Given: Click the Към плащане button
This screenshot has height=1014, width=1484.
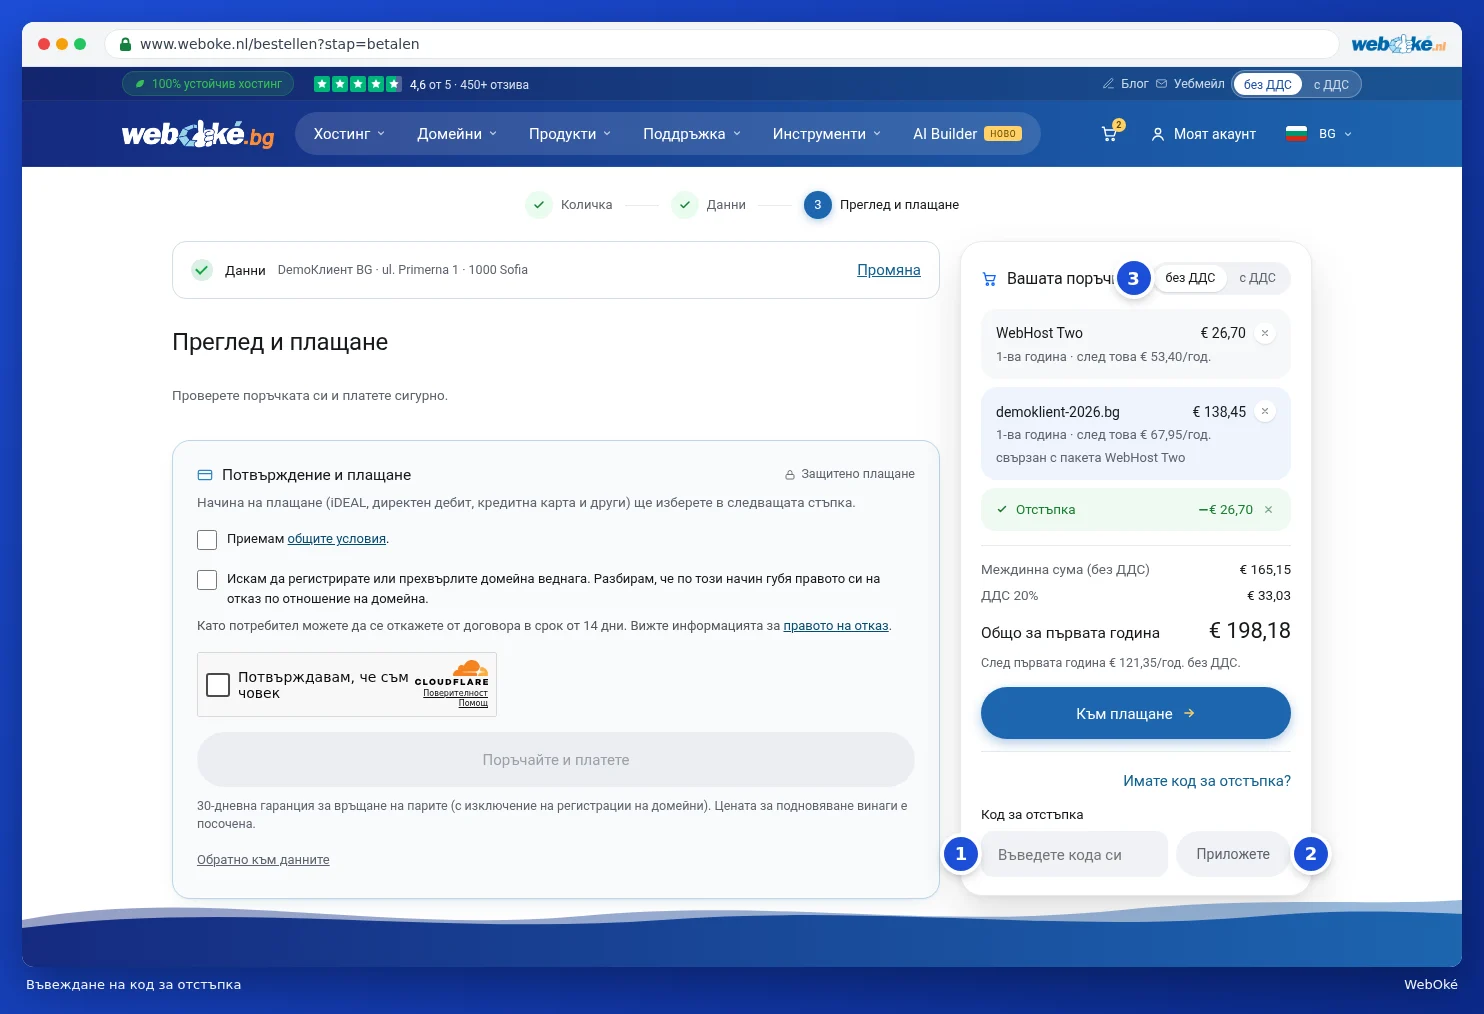Looking at the screenshot, I should pos(1135,713).
